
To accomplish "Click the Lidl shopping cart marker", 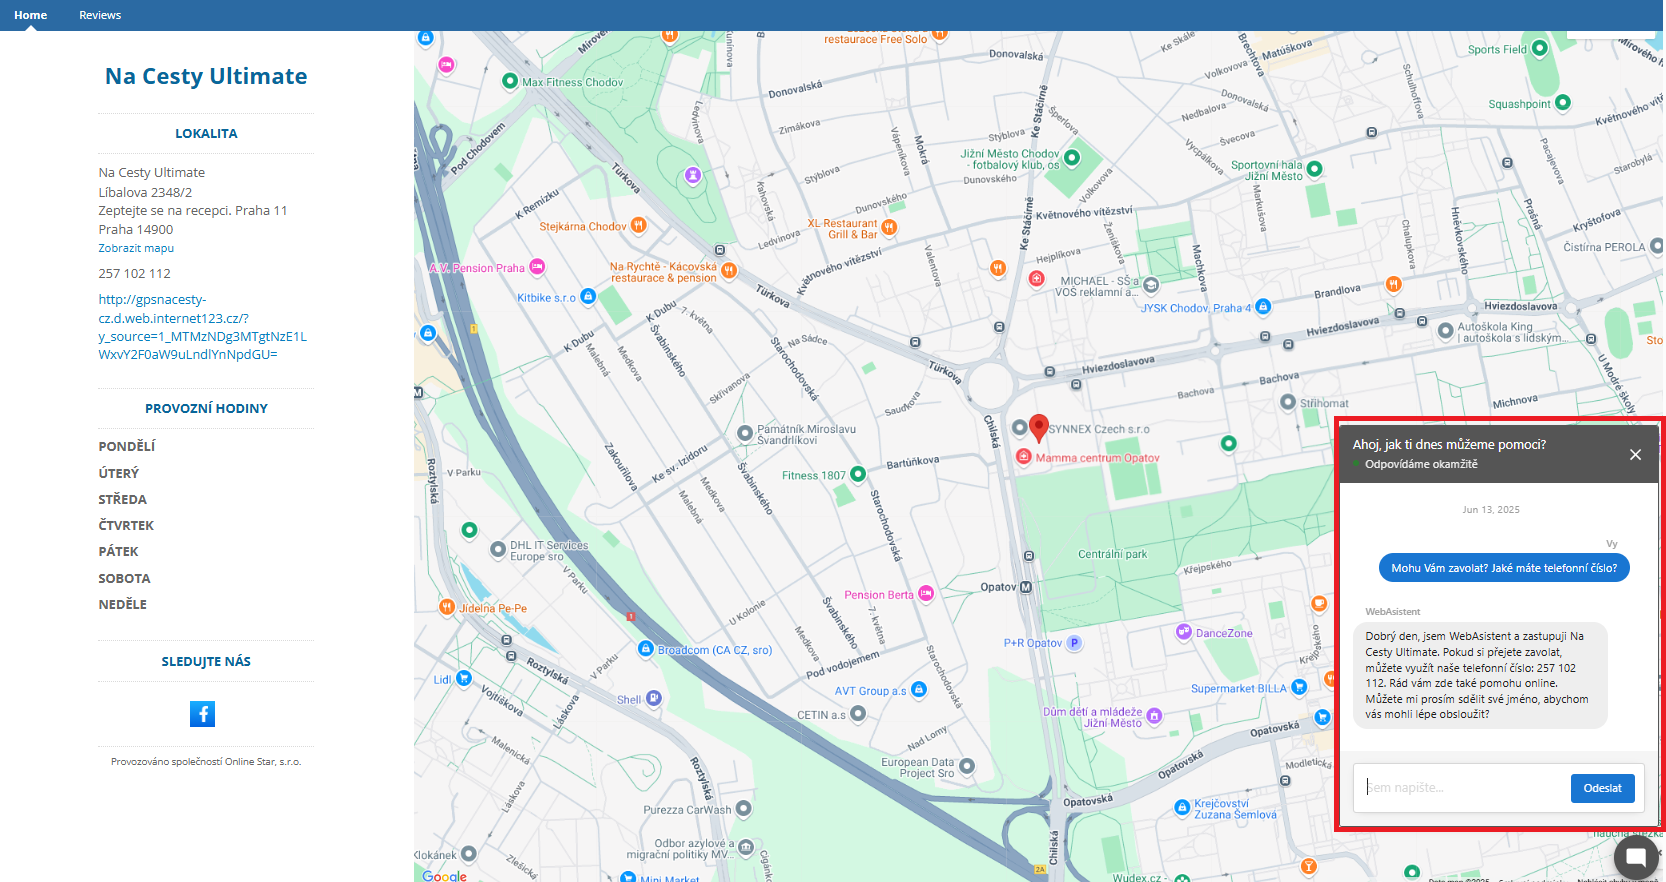I will 463,678.
